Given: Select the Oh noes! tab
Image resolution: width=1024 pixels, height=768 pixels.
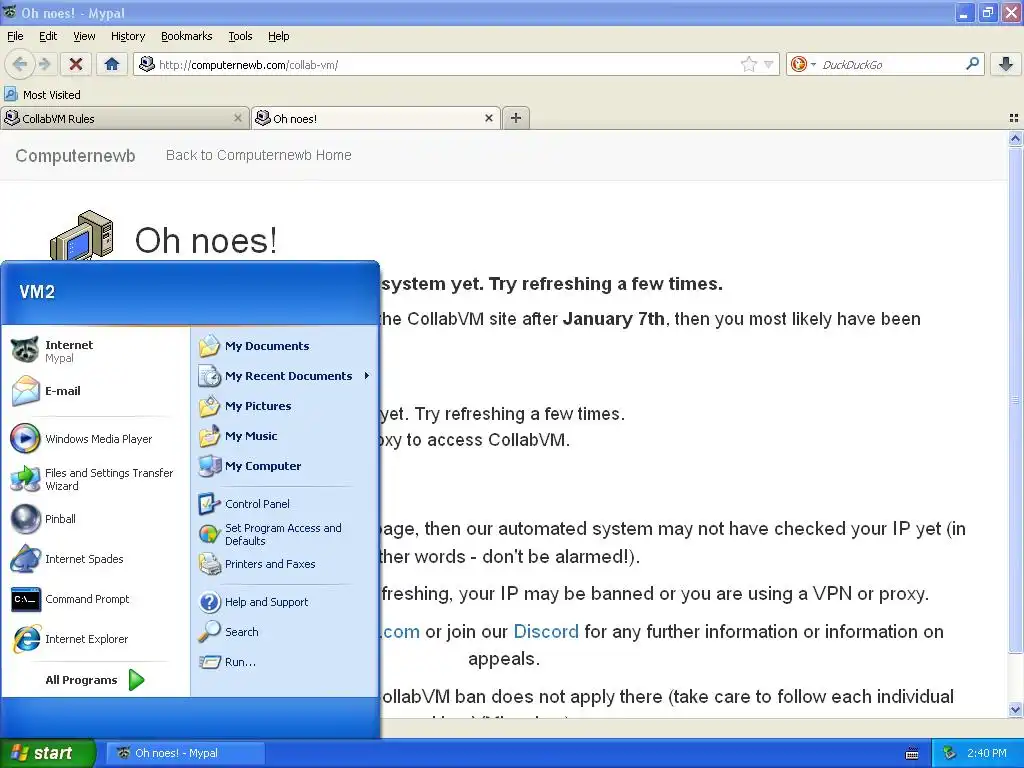Looking at the screenshot, I should pos(376,118).
